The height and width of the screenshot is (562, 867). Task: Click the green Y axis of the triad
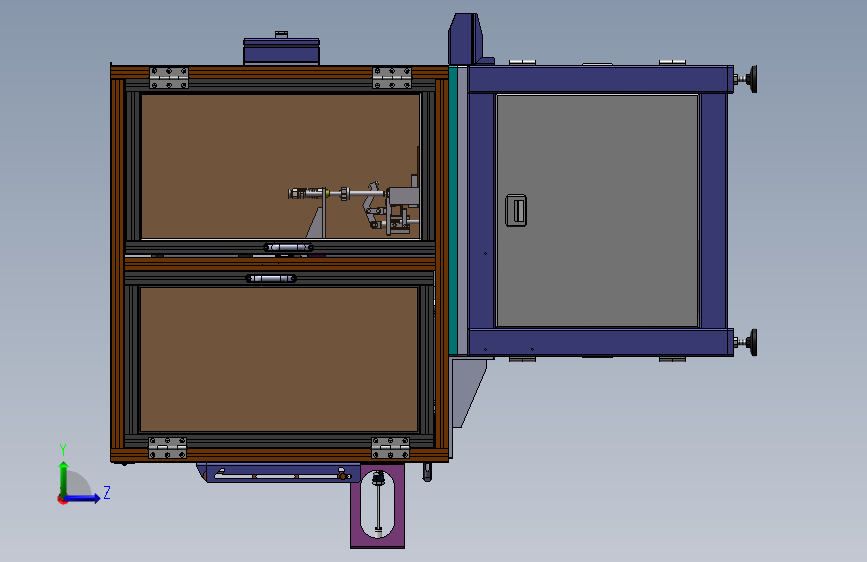tap(64, 478)
